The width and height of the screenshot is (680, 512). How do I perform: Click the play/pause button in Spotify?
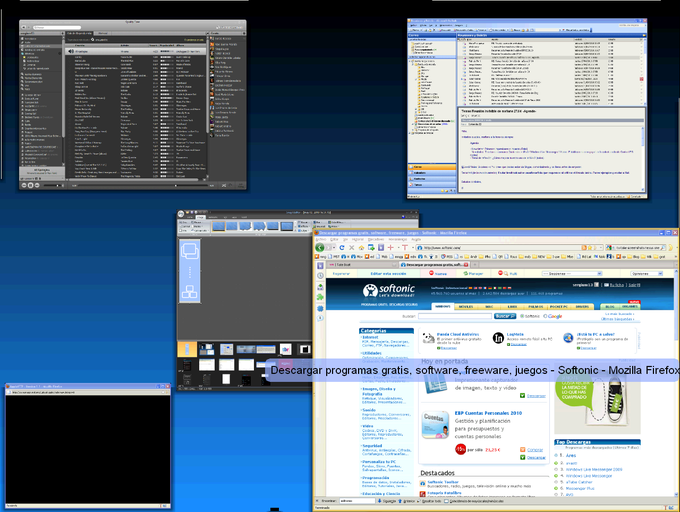30,185
